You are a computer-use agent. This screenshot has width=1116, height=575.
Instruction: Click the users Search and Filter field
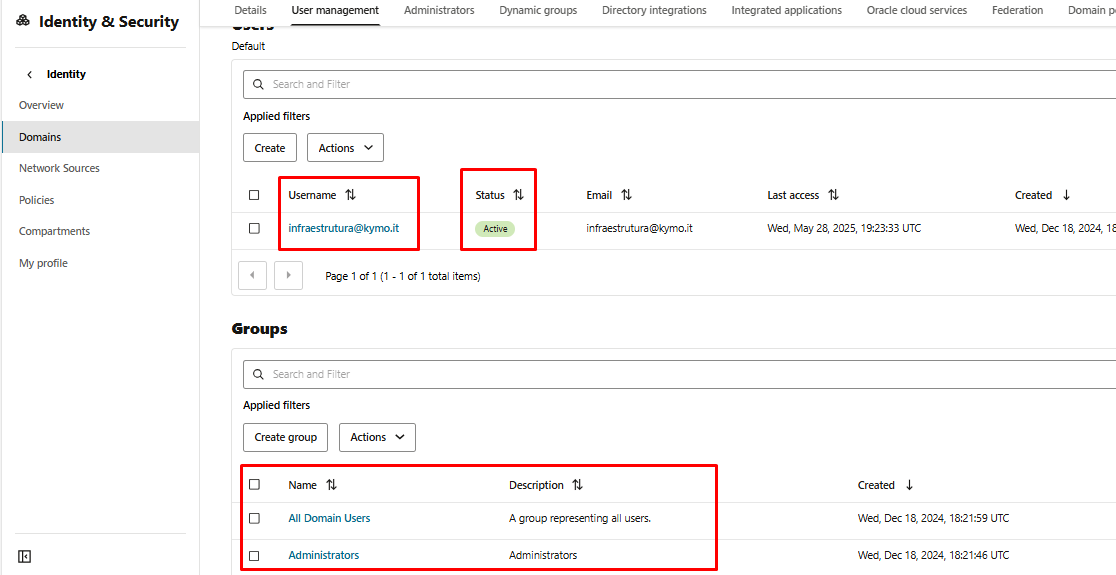(x=680, y=84)
